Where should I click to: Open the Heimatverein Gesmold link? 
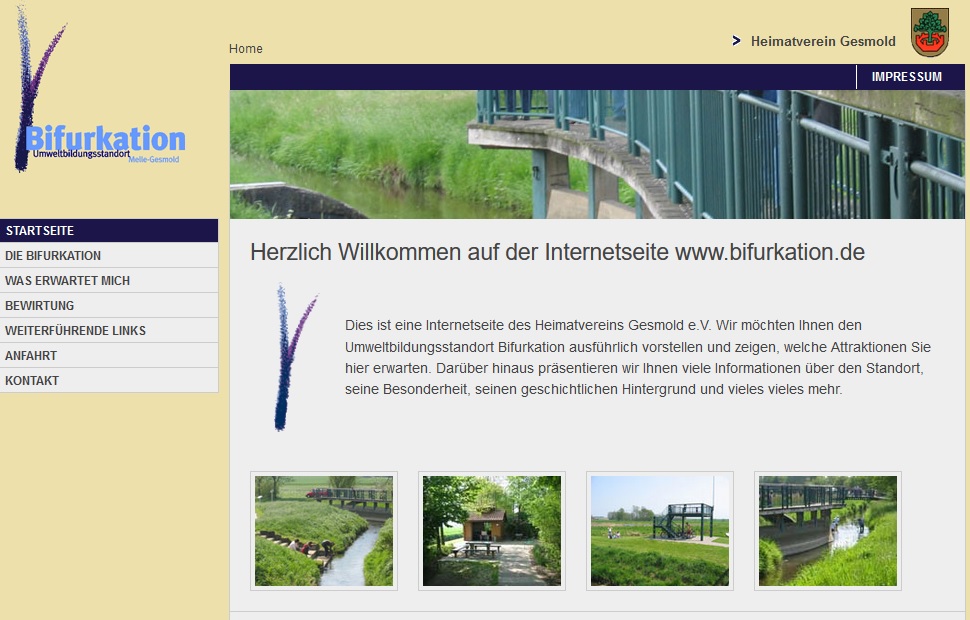point(823,41)
